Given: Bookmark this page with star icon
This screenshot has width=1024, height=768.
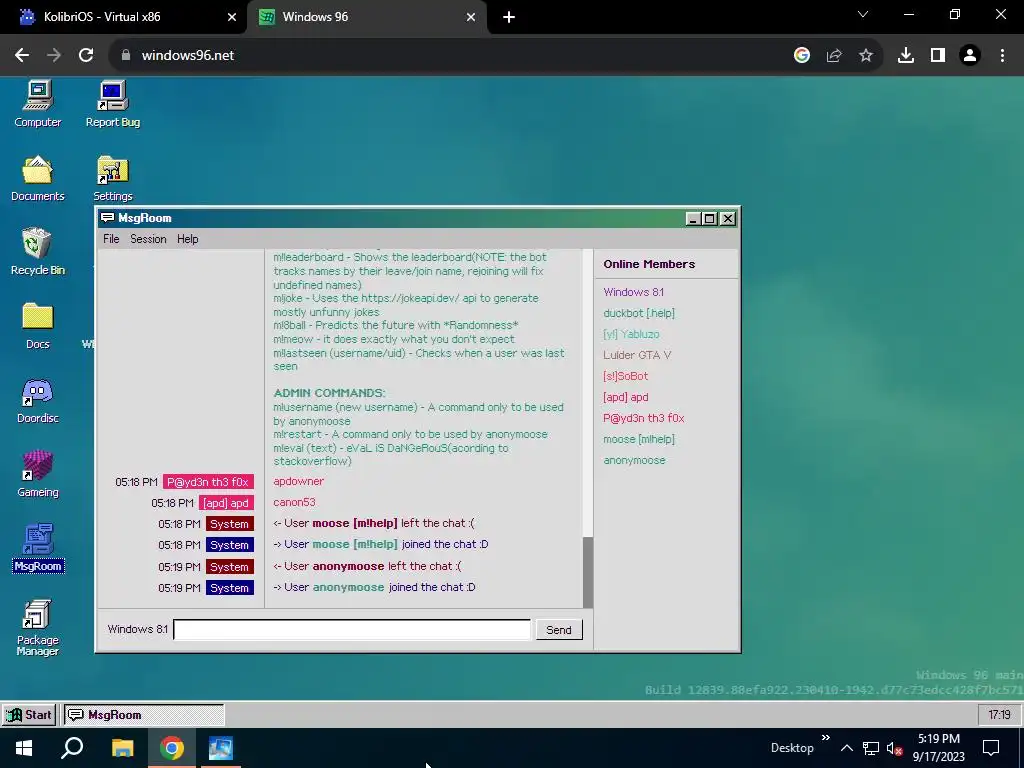Looking at the screenshot, I should [x=866, y=56].
